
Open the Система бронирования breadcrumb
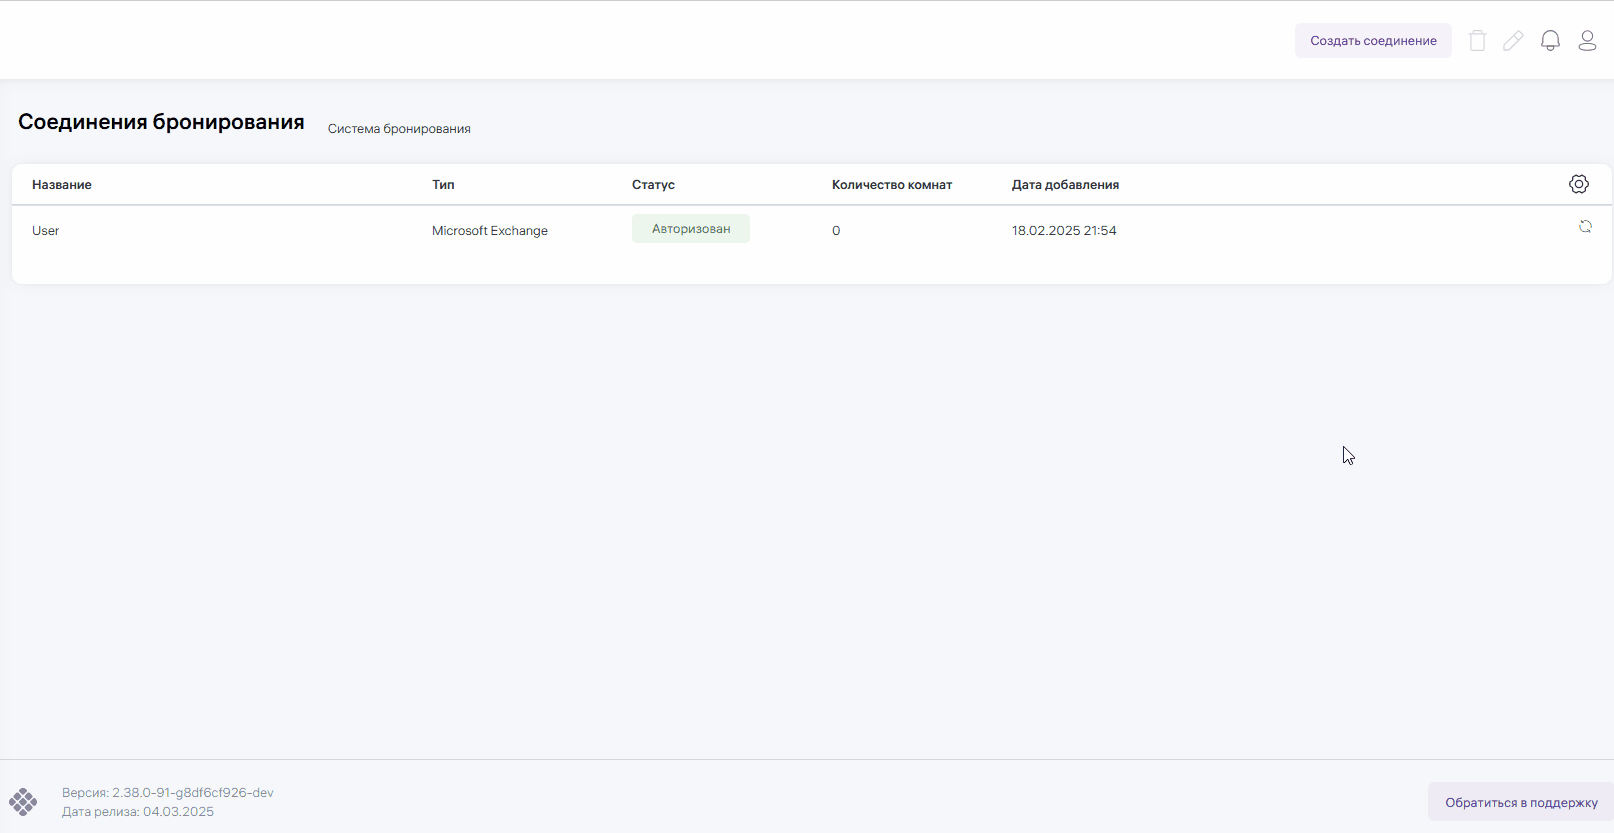(x=399, y=129)
